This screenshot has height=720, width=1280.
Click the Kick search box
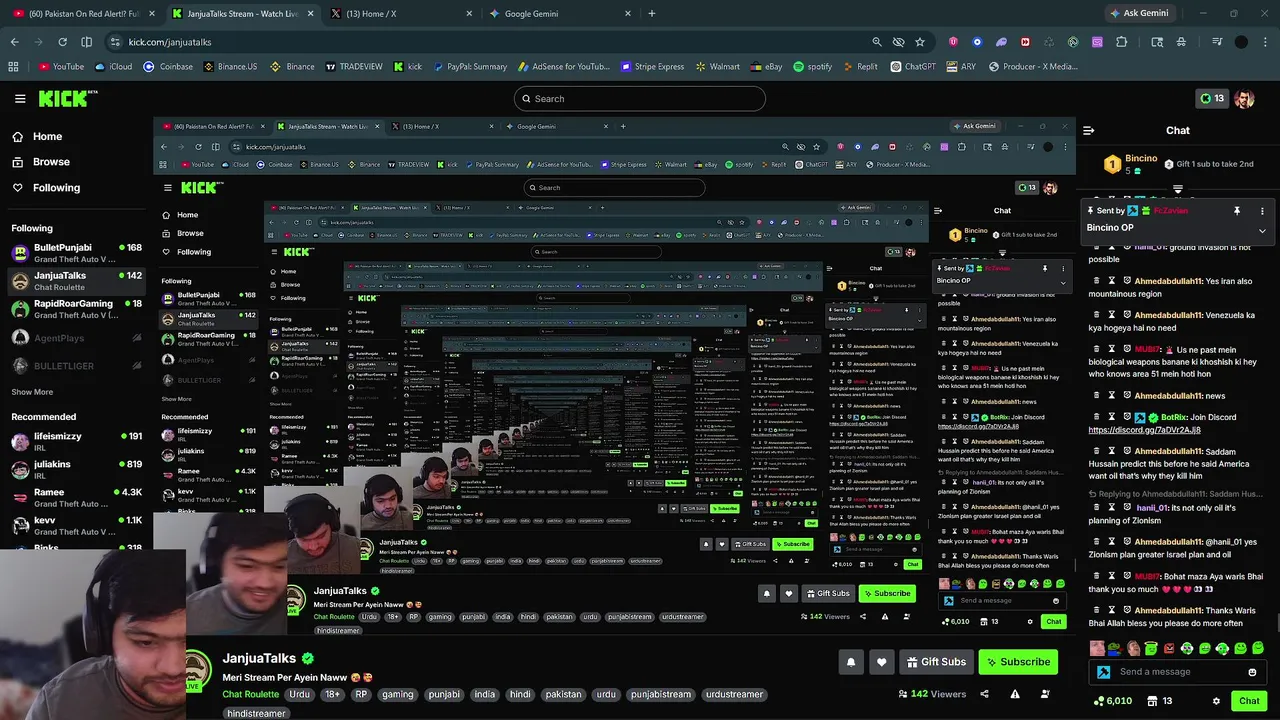640,98
